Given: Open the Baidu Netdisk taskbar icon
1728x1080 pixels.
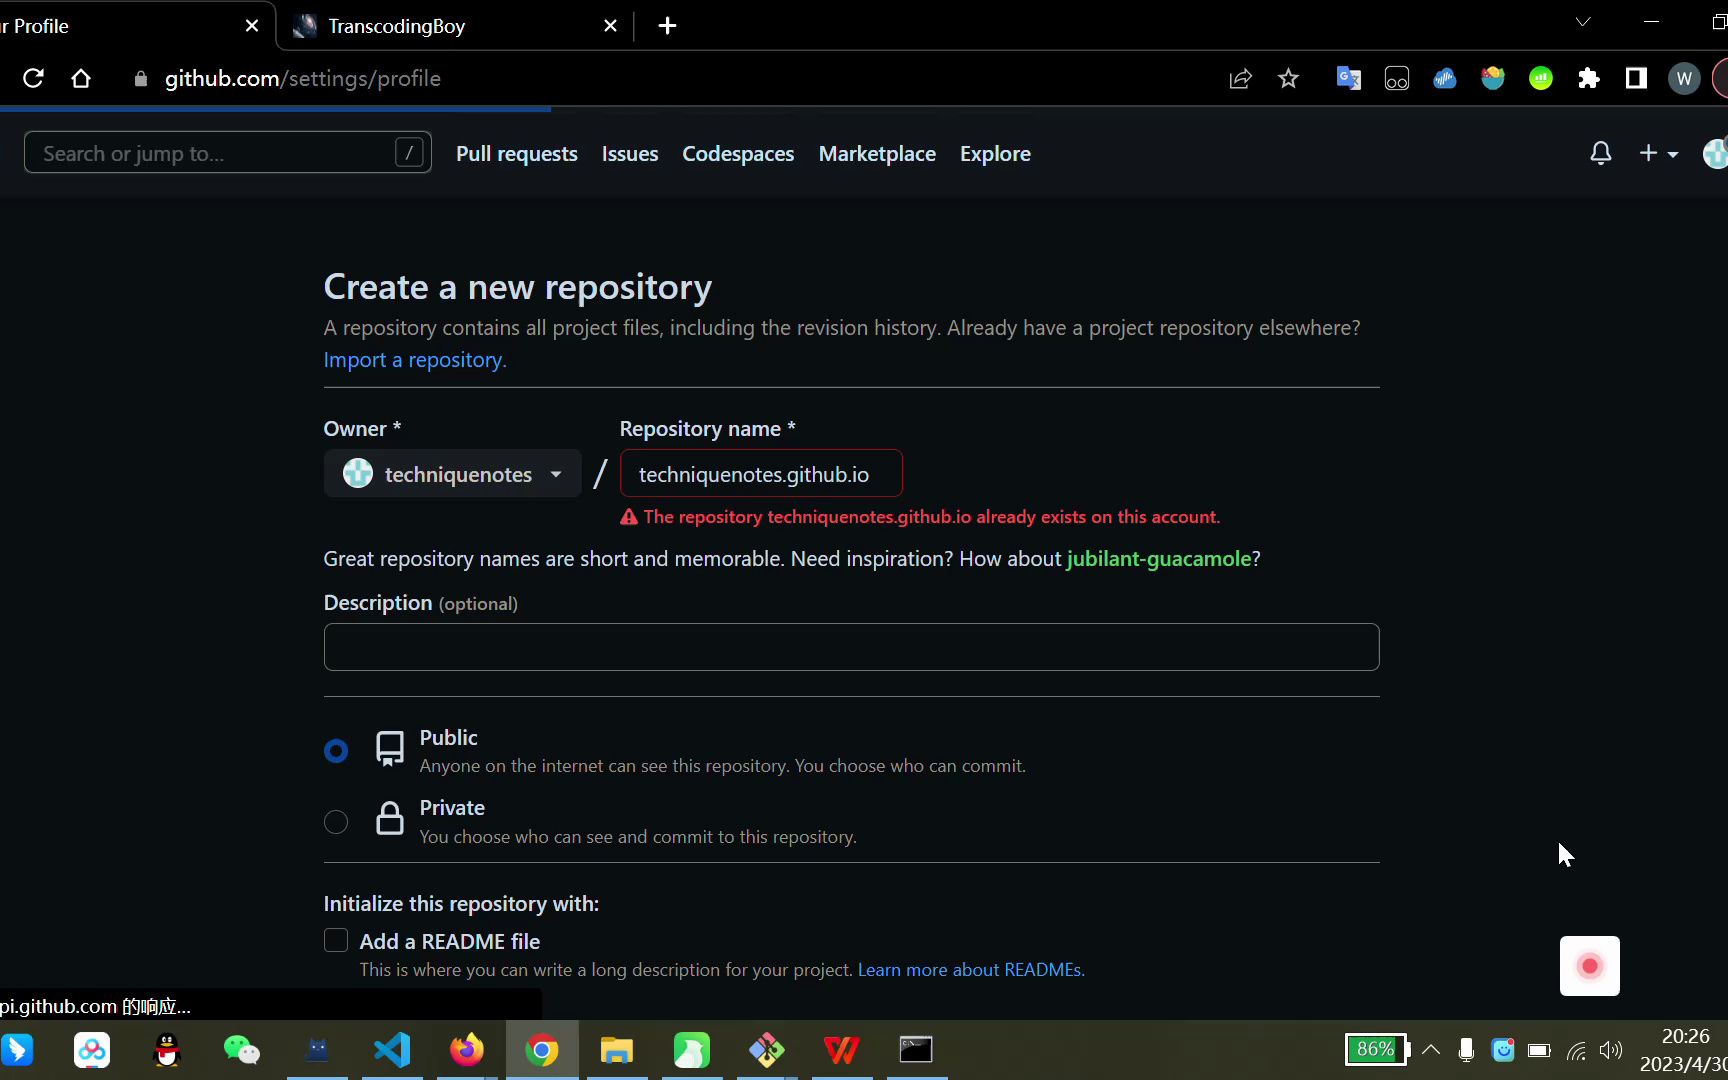Looking at the screenshot, I should [x=92, y=1050].
